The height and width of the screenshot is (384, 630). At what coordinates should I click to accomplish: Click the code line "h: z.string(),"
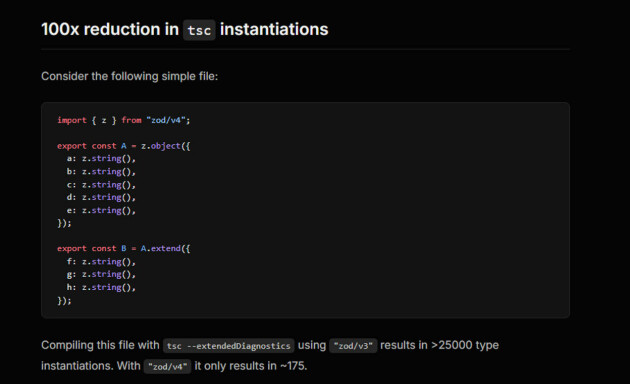click(101, 287)
